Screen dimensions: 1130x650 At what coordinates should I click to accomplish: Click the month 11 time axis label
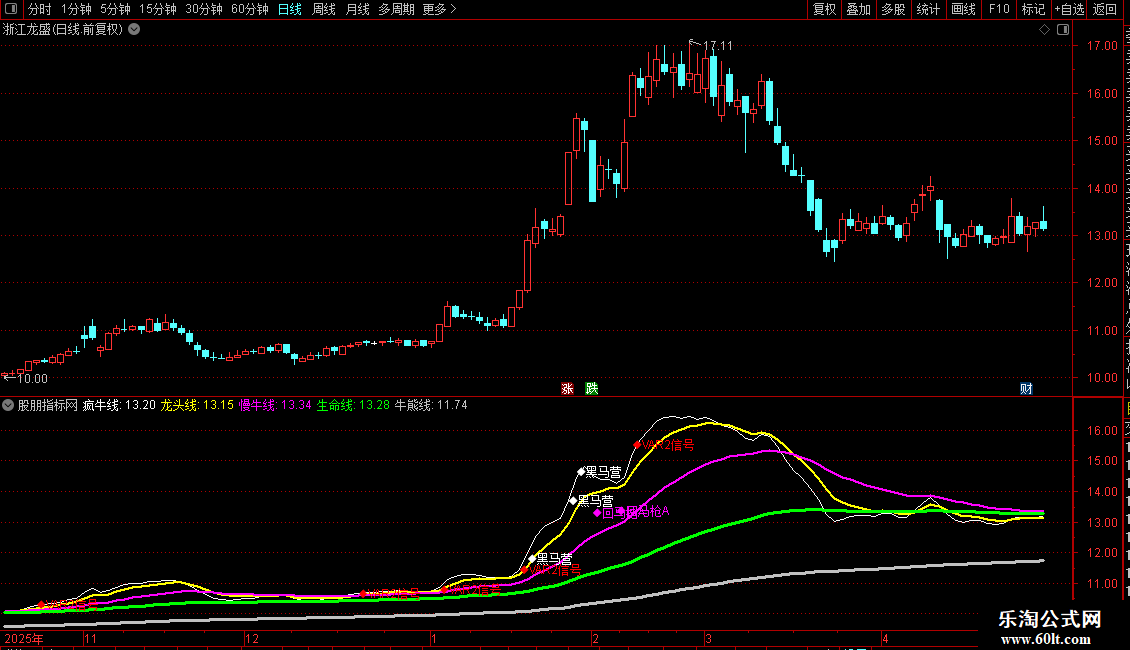[90, 638]
